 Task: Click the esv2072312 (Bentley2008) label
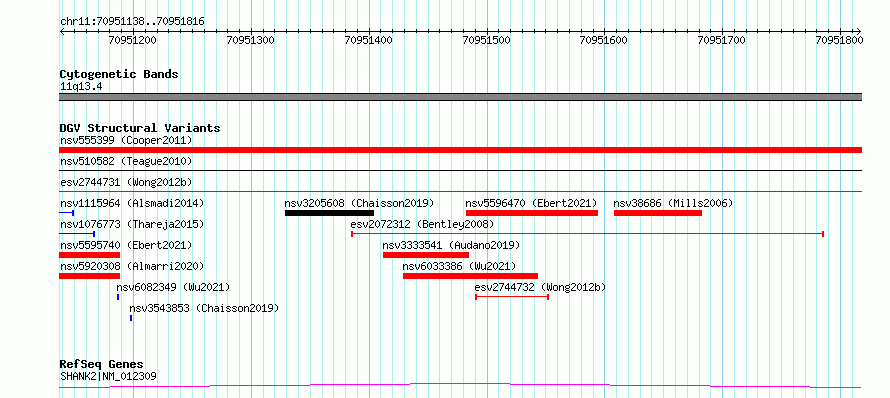(422, 224)
